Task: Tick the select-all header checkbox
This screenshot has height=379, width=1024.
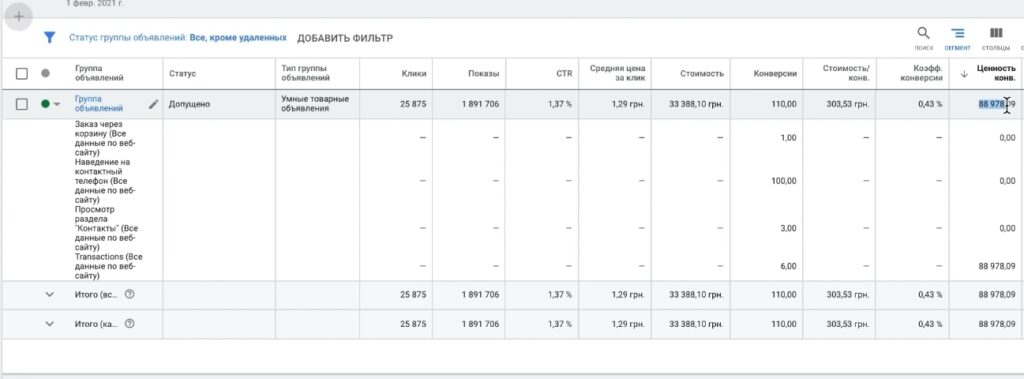Action: coord(22,74)
